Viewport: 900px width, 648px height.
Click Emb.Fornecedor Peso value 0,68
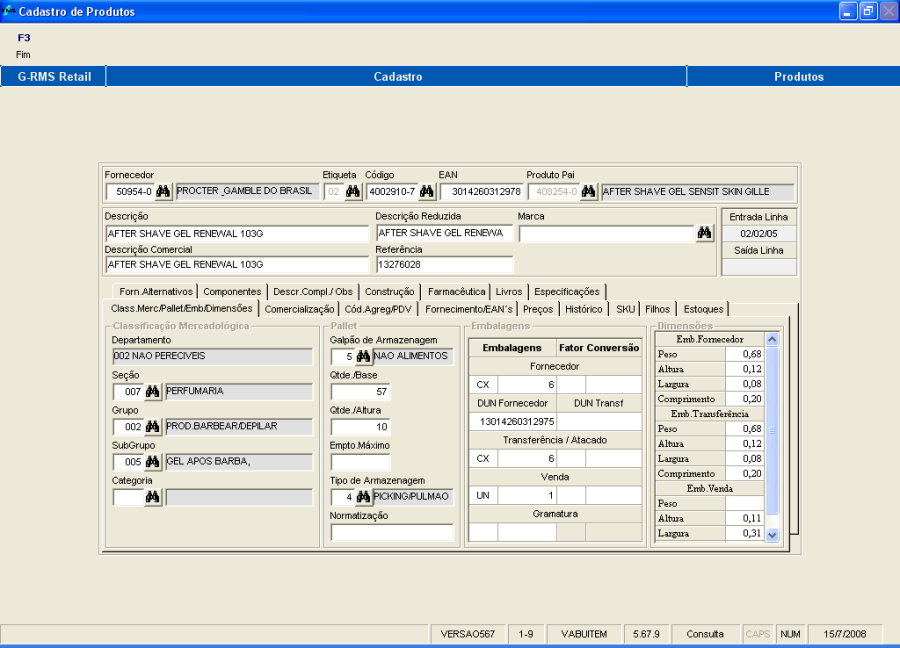coord(744,354)
